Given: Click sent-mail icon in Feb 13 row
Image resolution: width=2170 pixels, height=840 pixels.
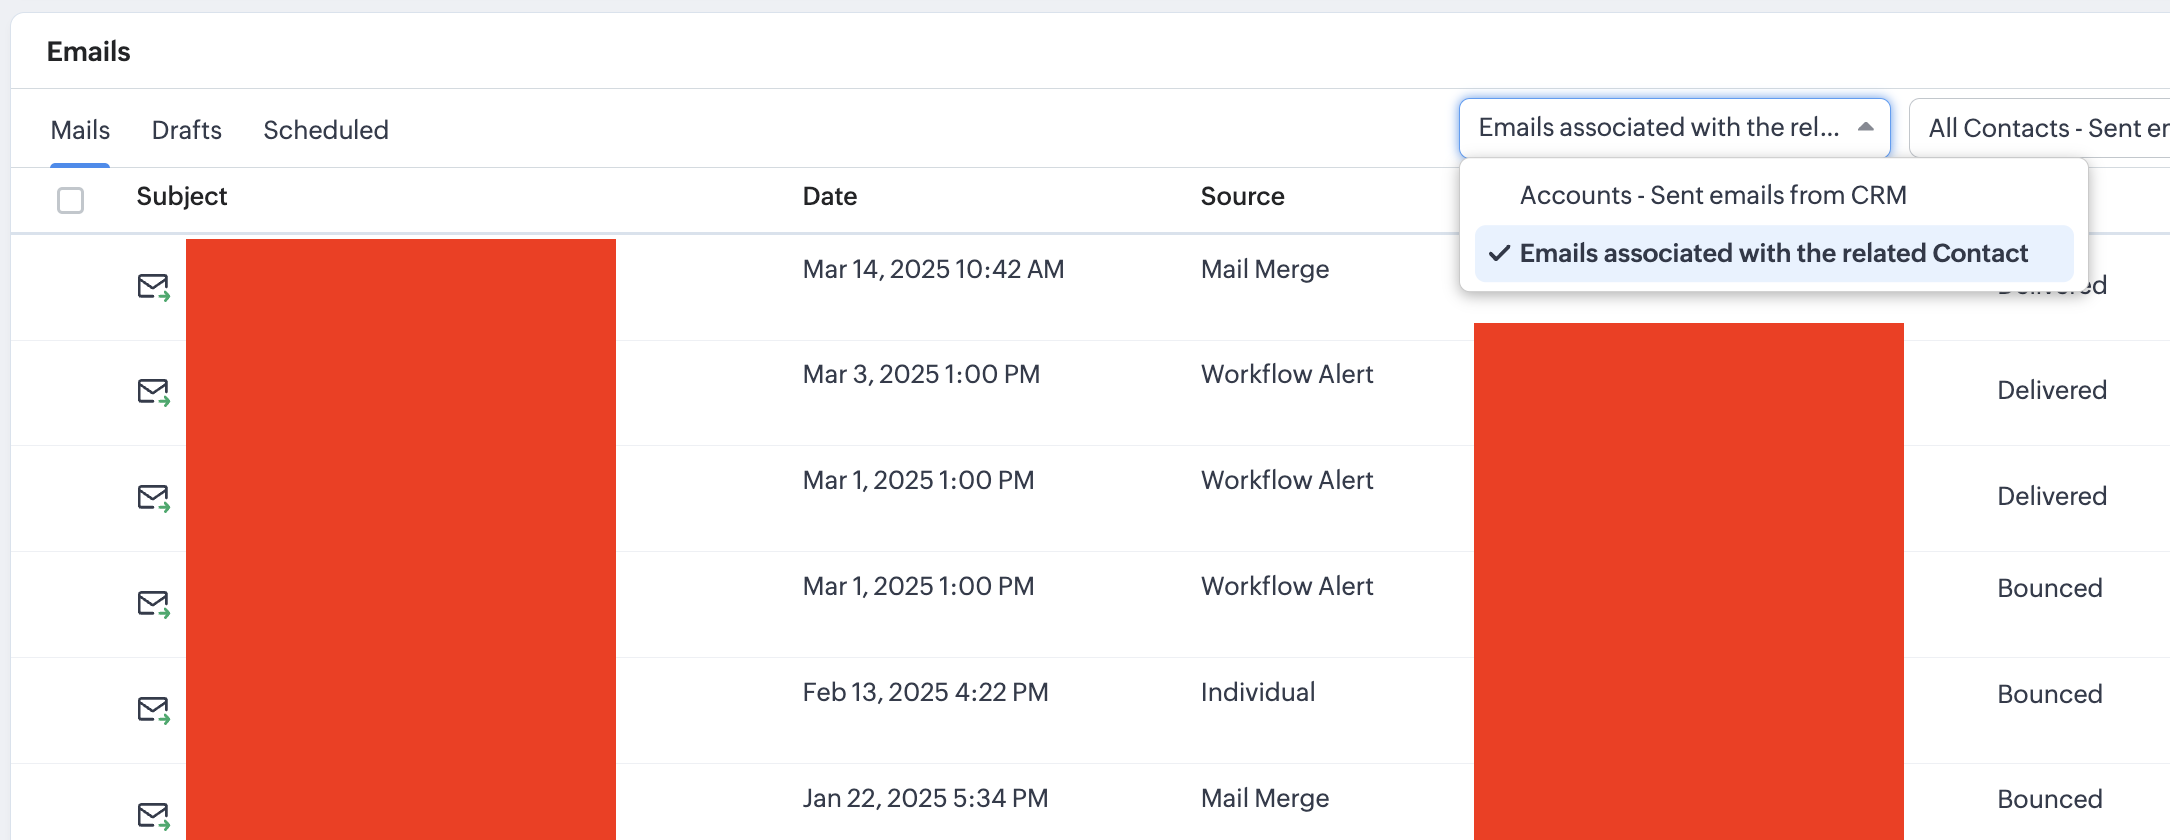Looking at the screenshot, I should [x=153, y=710].
